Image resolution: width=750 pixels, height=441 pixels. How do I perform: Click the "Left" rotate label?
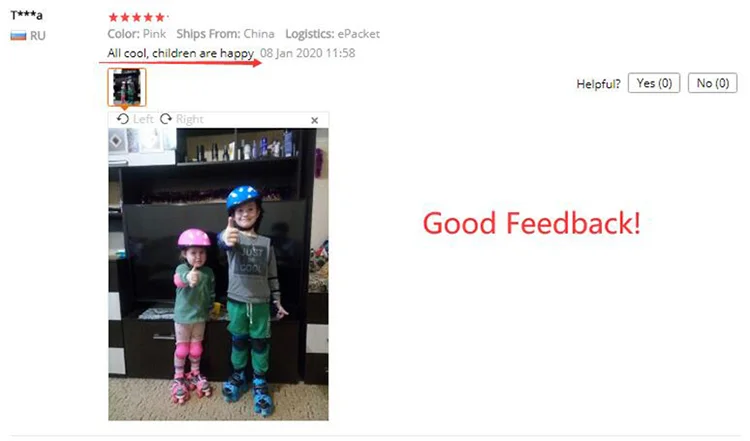pos(143,119)
